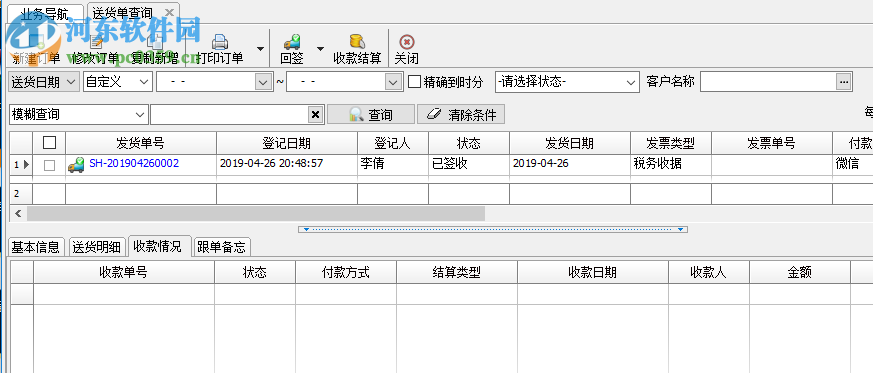Click the 税务收据 cell
The image size is (873, 373).
tap(671, 164)
